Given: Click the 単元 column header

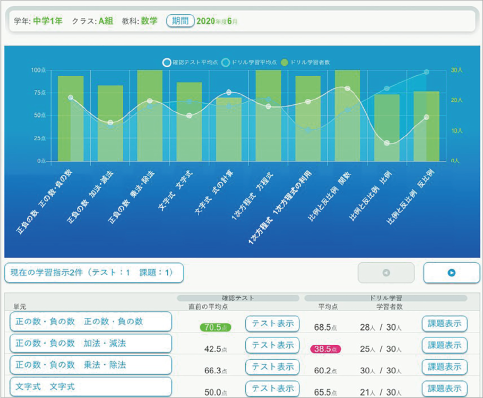Looking at the screenshot, I should point(20,307).
